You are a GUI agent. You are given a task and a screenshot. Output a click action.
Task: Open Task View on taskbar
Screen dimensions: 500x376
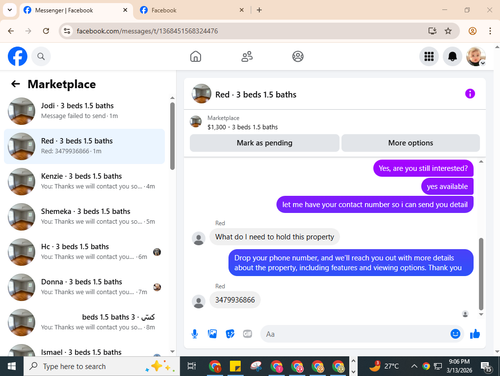pos(192,366)
